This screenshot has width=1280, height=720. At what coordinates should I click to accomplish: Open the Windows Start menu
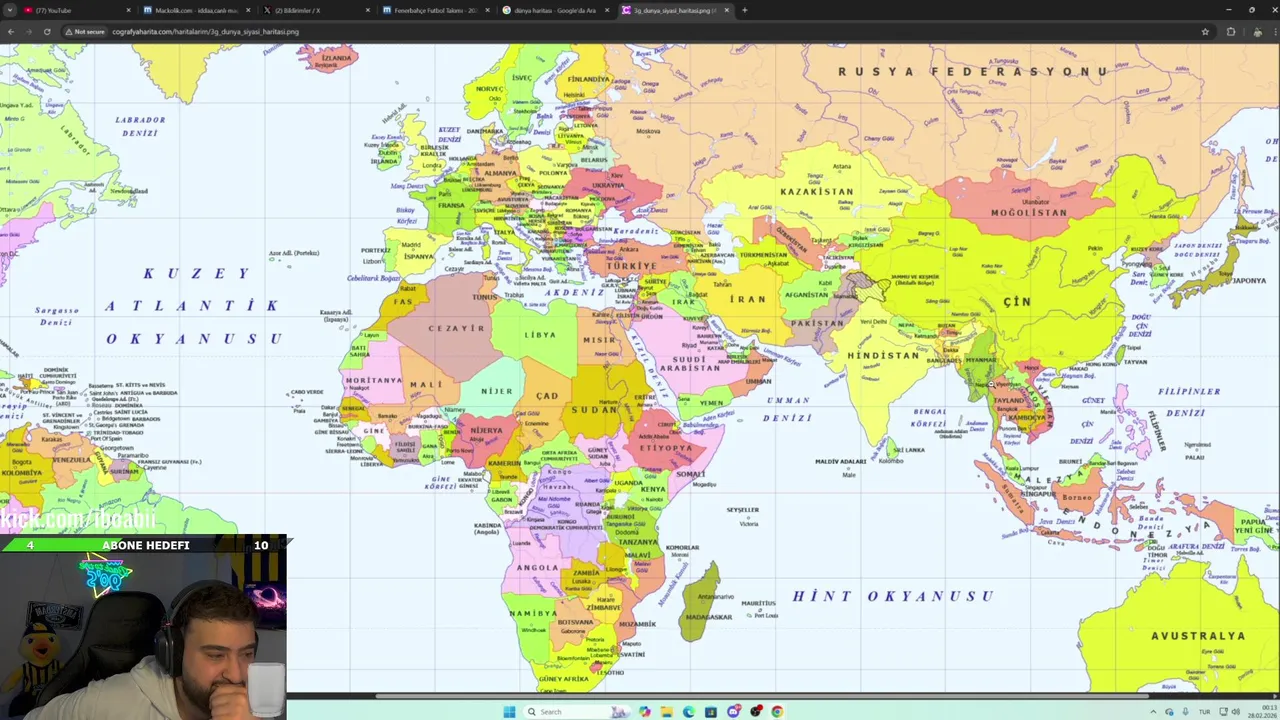(509, 712)
